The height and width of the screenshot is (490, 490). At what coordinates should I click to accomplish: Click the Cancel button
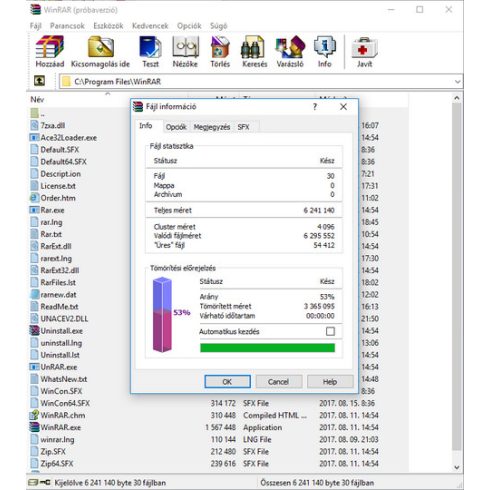coord(279,382)
